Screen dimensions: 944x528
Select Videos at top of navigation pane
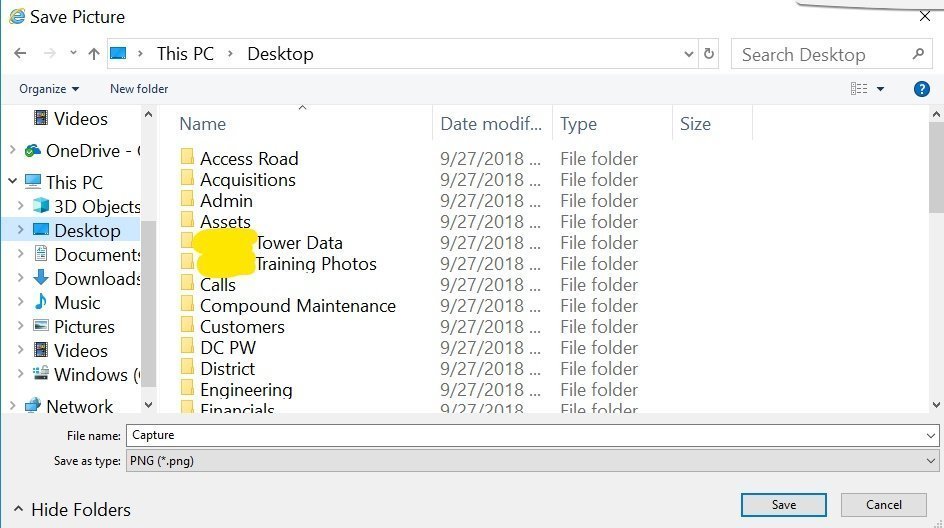tap(71, 119)
